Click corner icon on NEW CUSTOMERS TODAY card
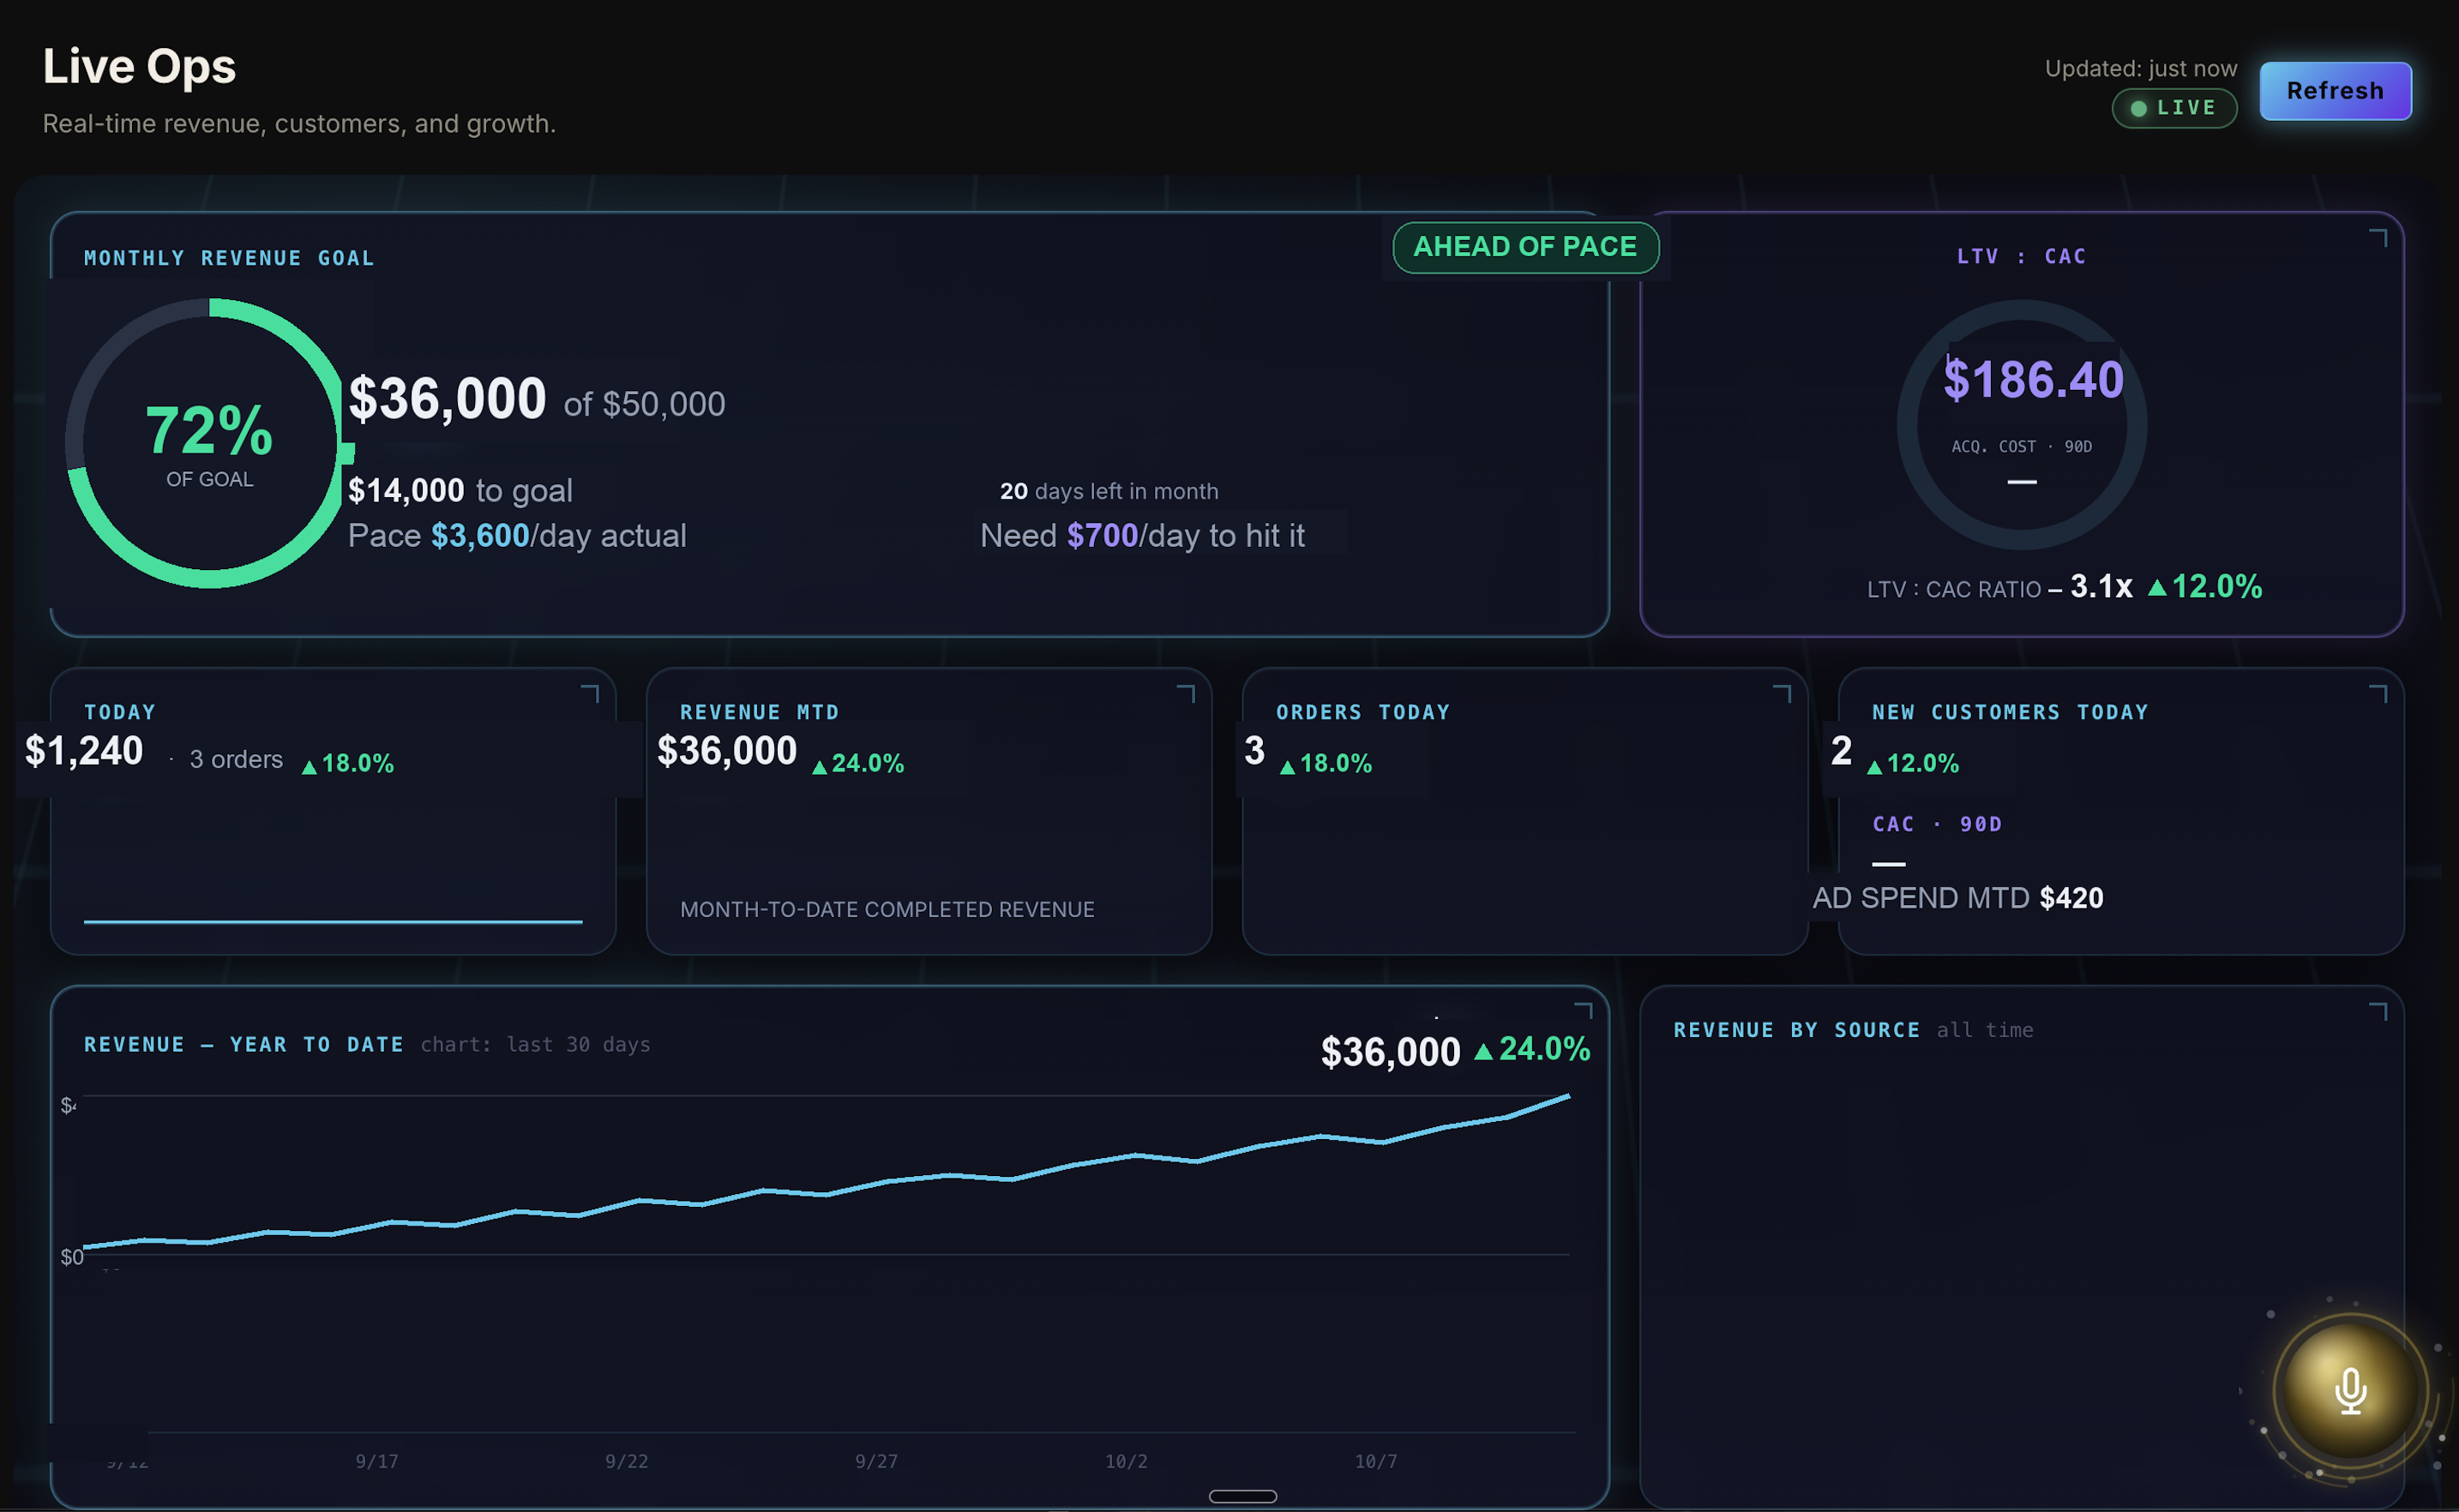 tap(2379, 694)
